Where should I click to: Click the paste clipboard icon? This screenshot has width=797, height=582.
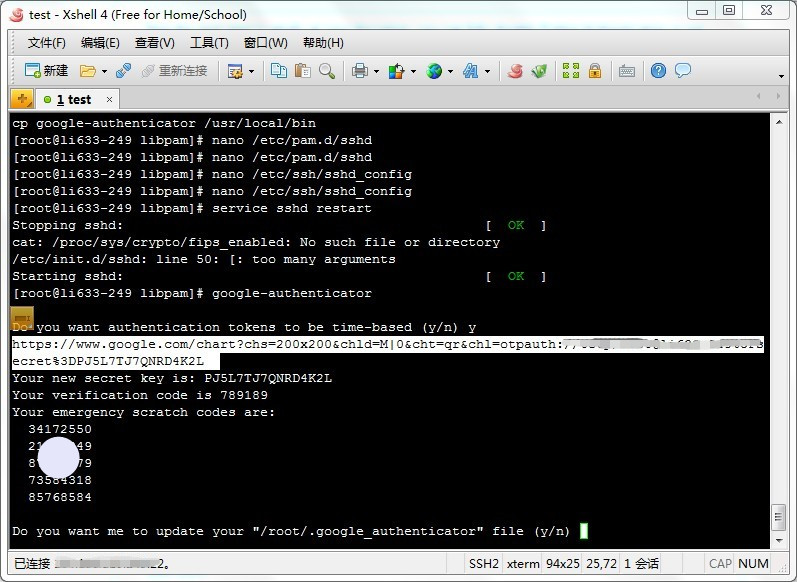click(302, 71)
